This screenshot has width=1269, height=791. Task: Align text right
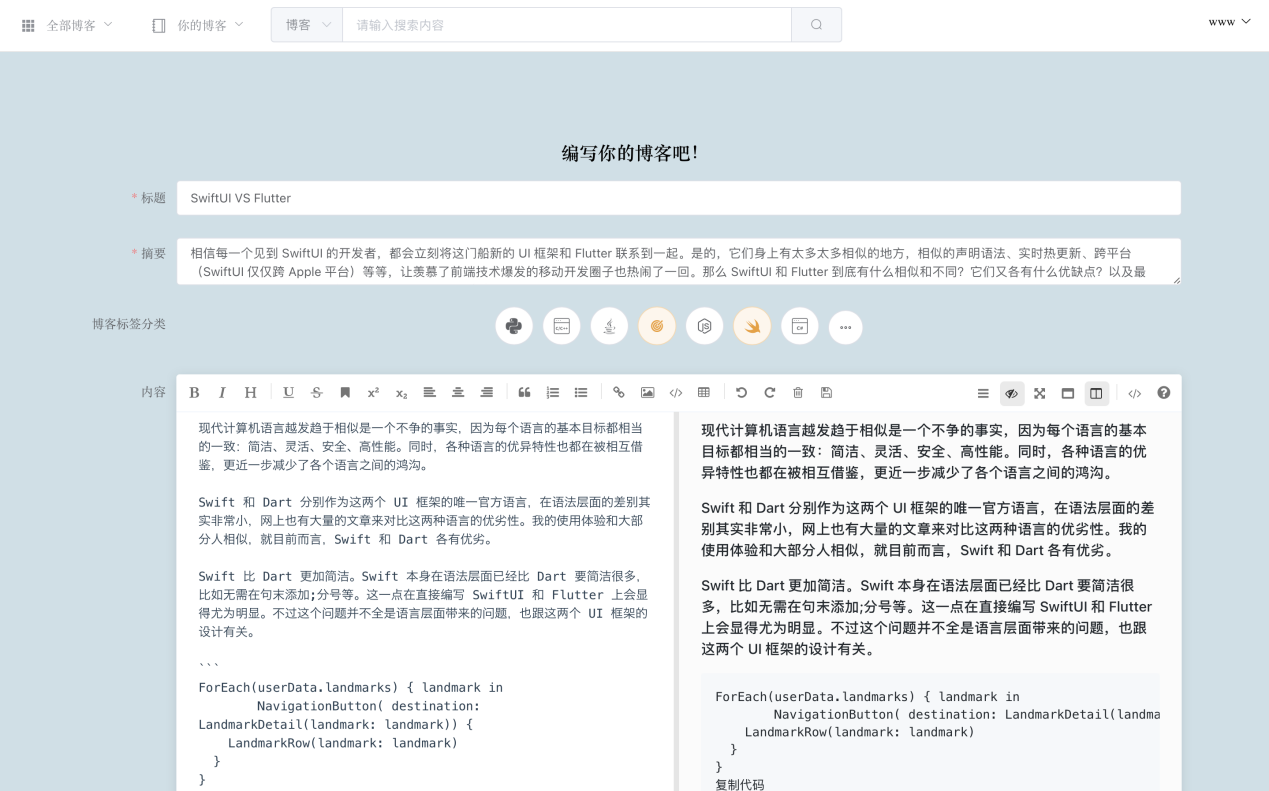coord(487,393)
